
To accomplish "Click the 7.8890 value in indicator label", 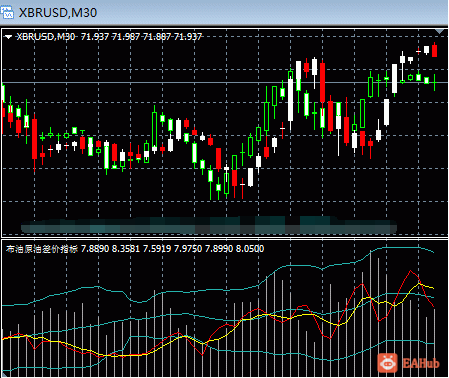I will pyautogui.click(x=95, y=249).
